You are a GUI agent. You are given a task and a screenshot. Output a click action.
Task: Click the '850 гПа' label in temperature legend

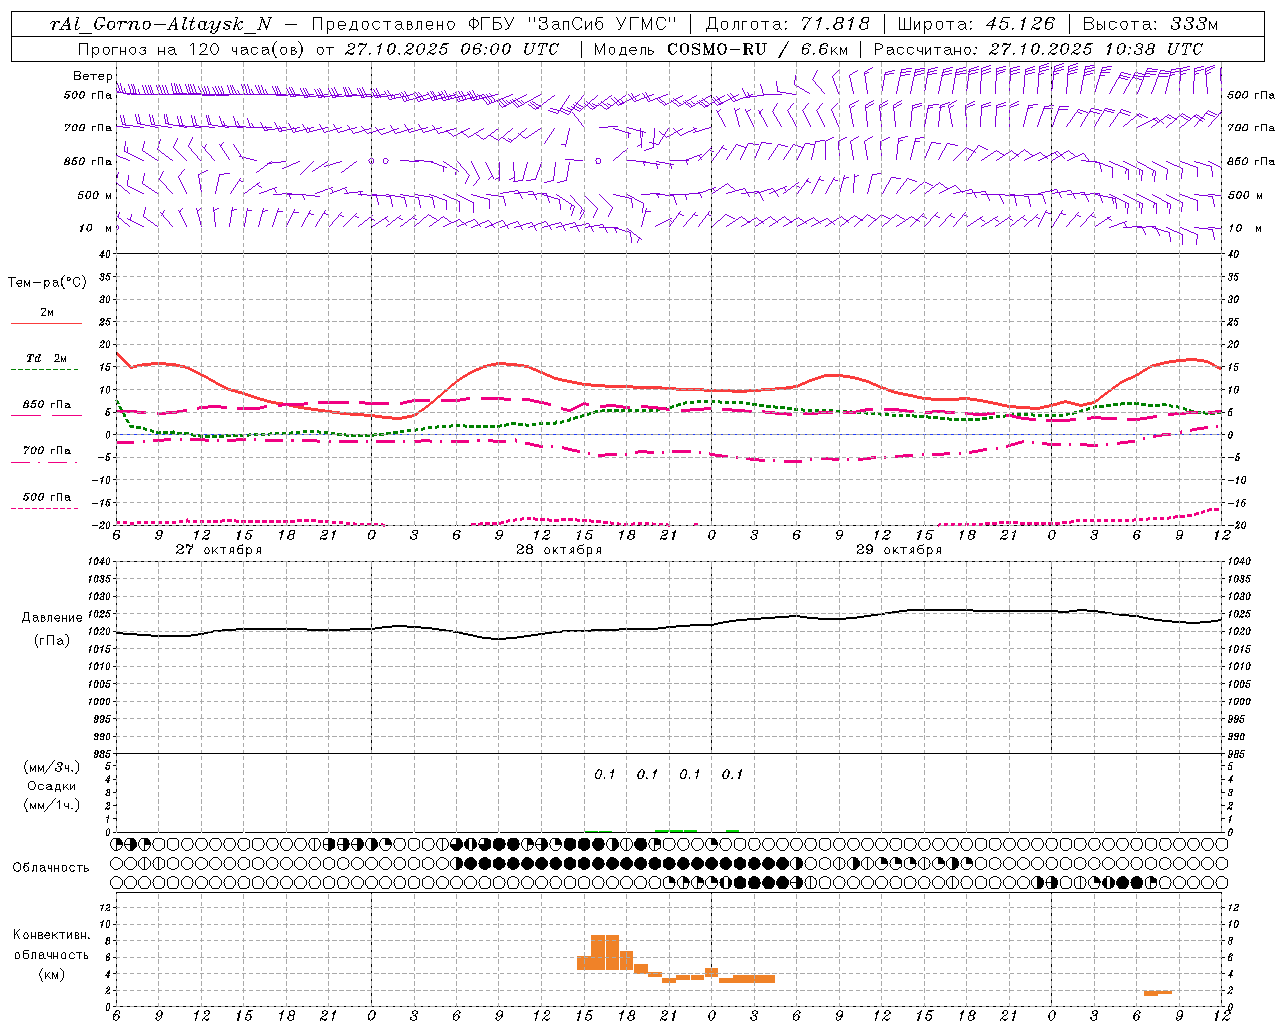[47, 405]
